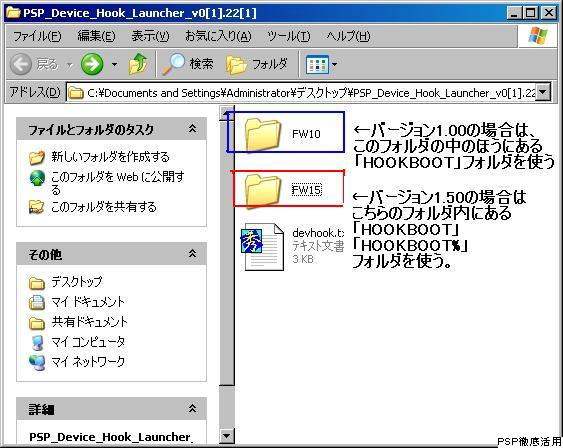
Task: Select the devhook text file icon
Action: pos(262,247)
